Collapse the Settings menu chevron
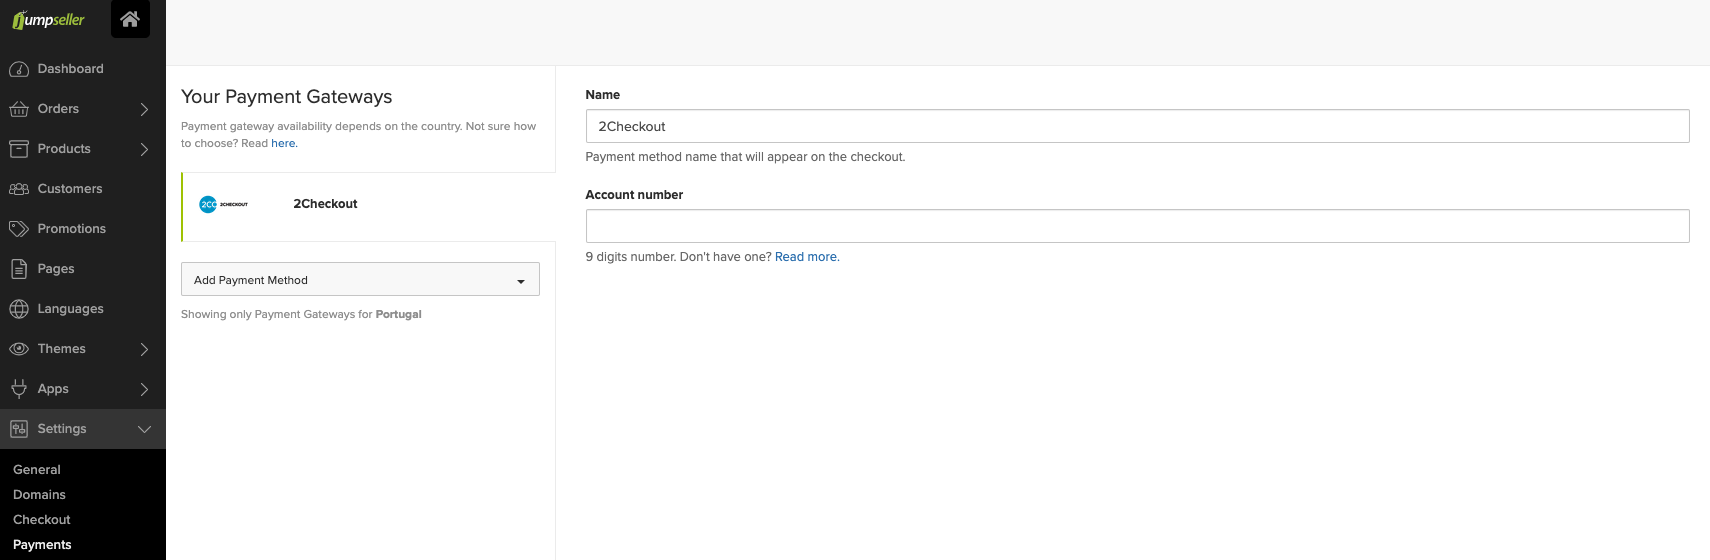 [x=144, y=429]
